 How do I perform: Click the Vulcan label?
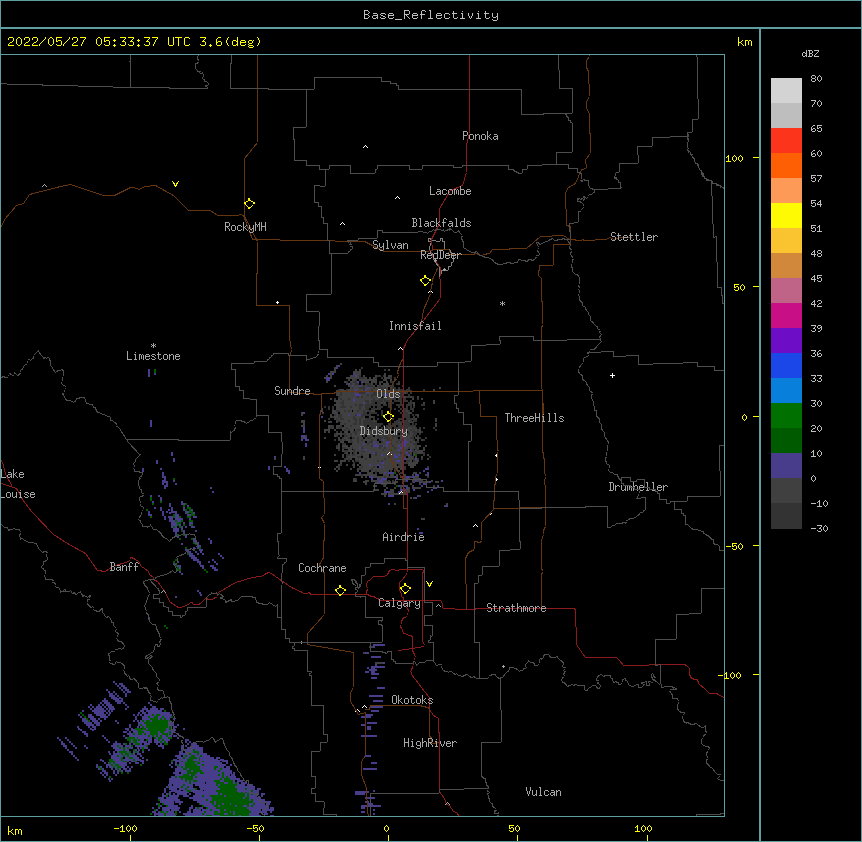(543, 792)
